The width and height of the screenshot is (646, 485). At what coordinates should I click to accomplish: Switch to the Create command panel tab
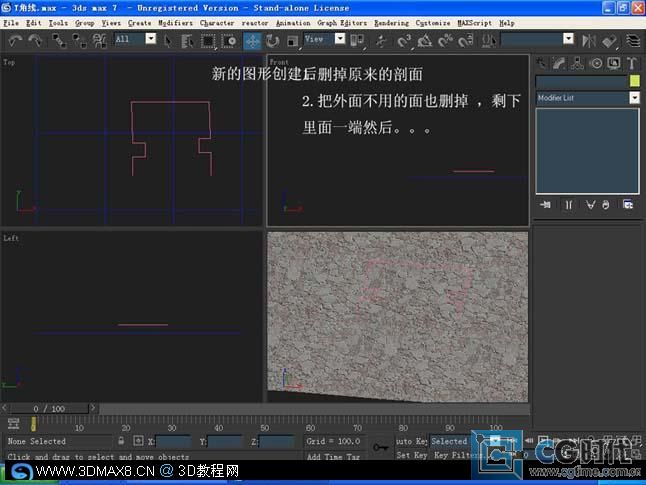541,63
